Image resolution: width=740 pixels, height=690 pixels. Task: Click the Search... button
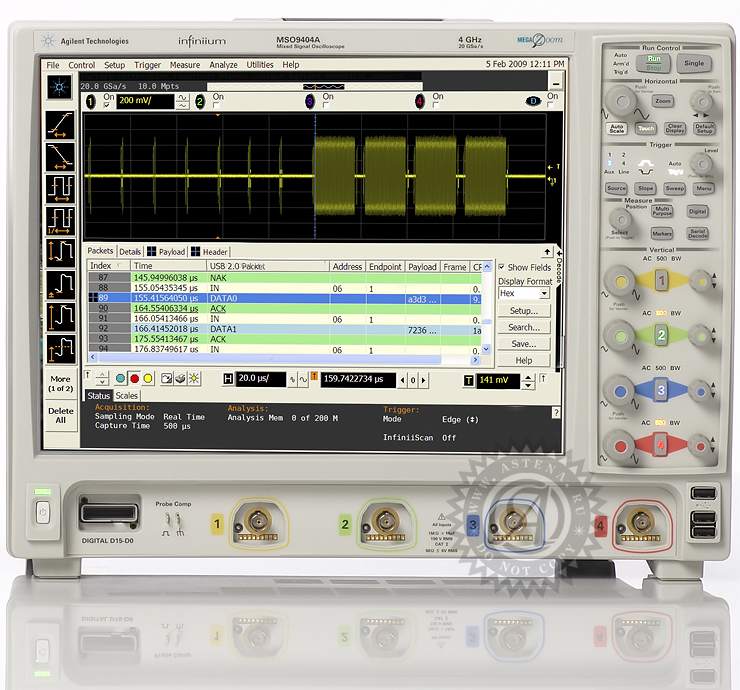[524, 328]
